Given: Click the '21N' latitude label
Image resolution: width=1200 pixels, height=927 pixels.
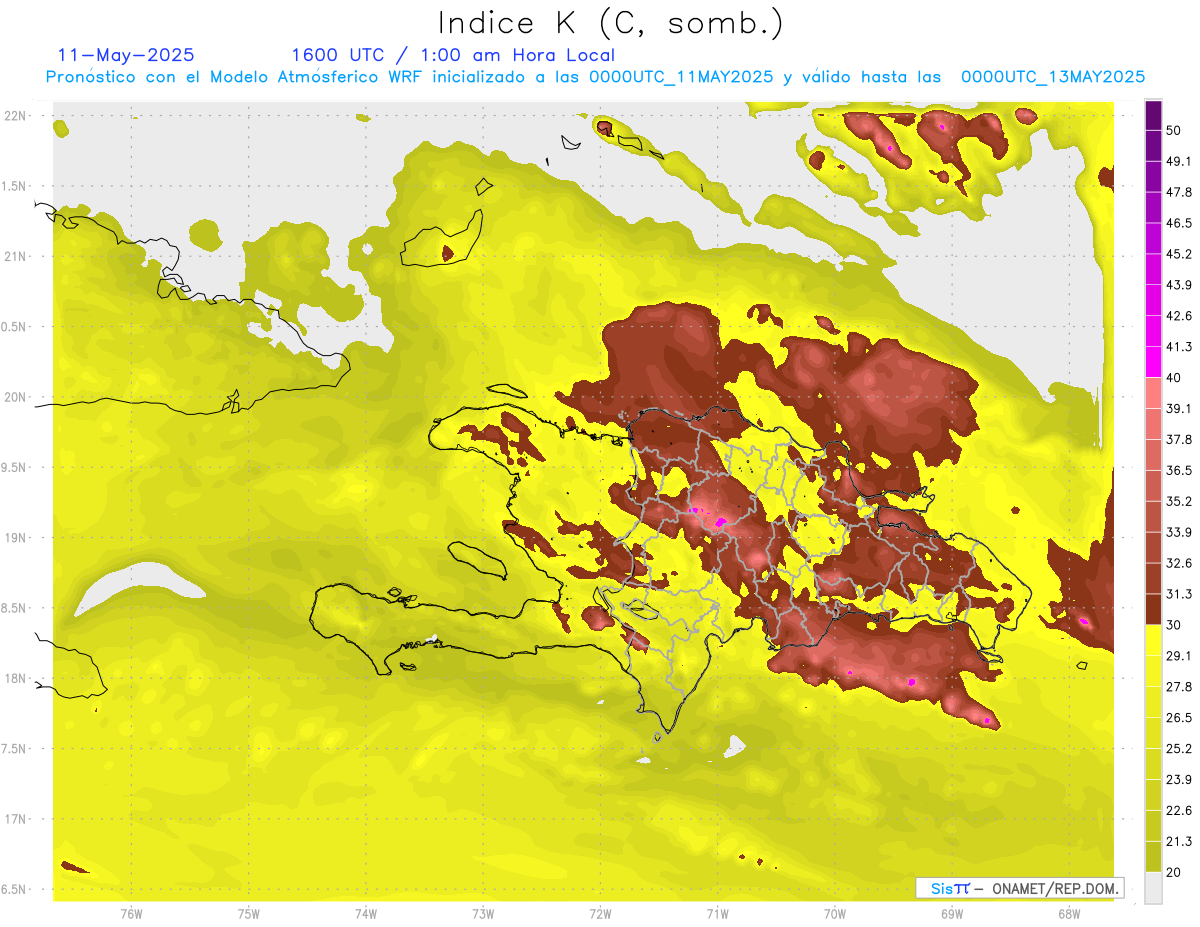Looking at the screenshot, I should pos(17,256).
